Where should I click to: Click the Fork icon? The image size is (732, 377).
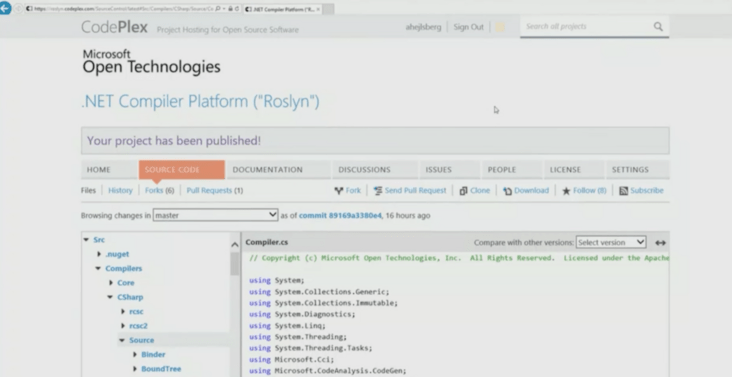pos(339,190)
